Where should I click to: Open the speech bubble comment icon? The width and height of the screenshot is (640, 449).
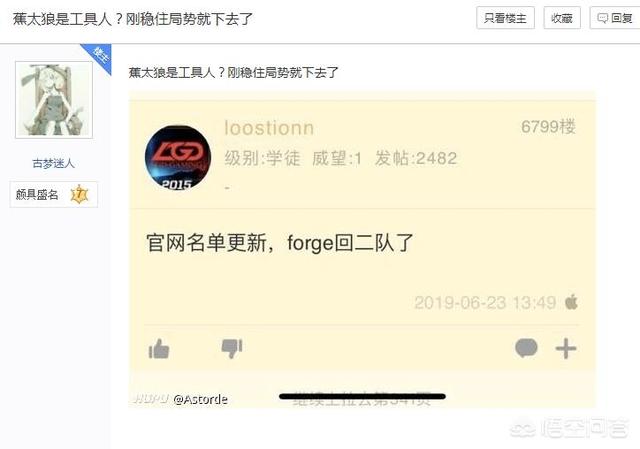(526, 348)
